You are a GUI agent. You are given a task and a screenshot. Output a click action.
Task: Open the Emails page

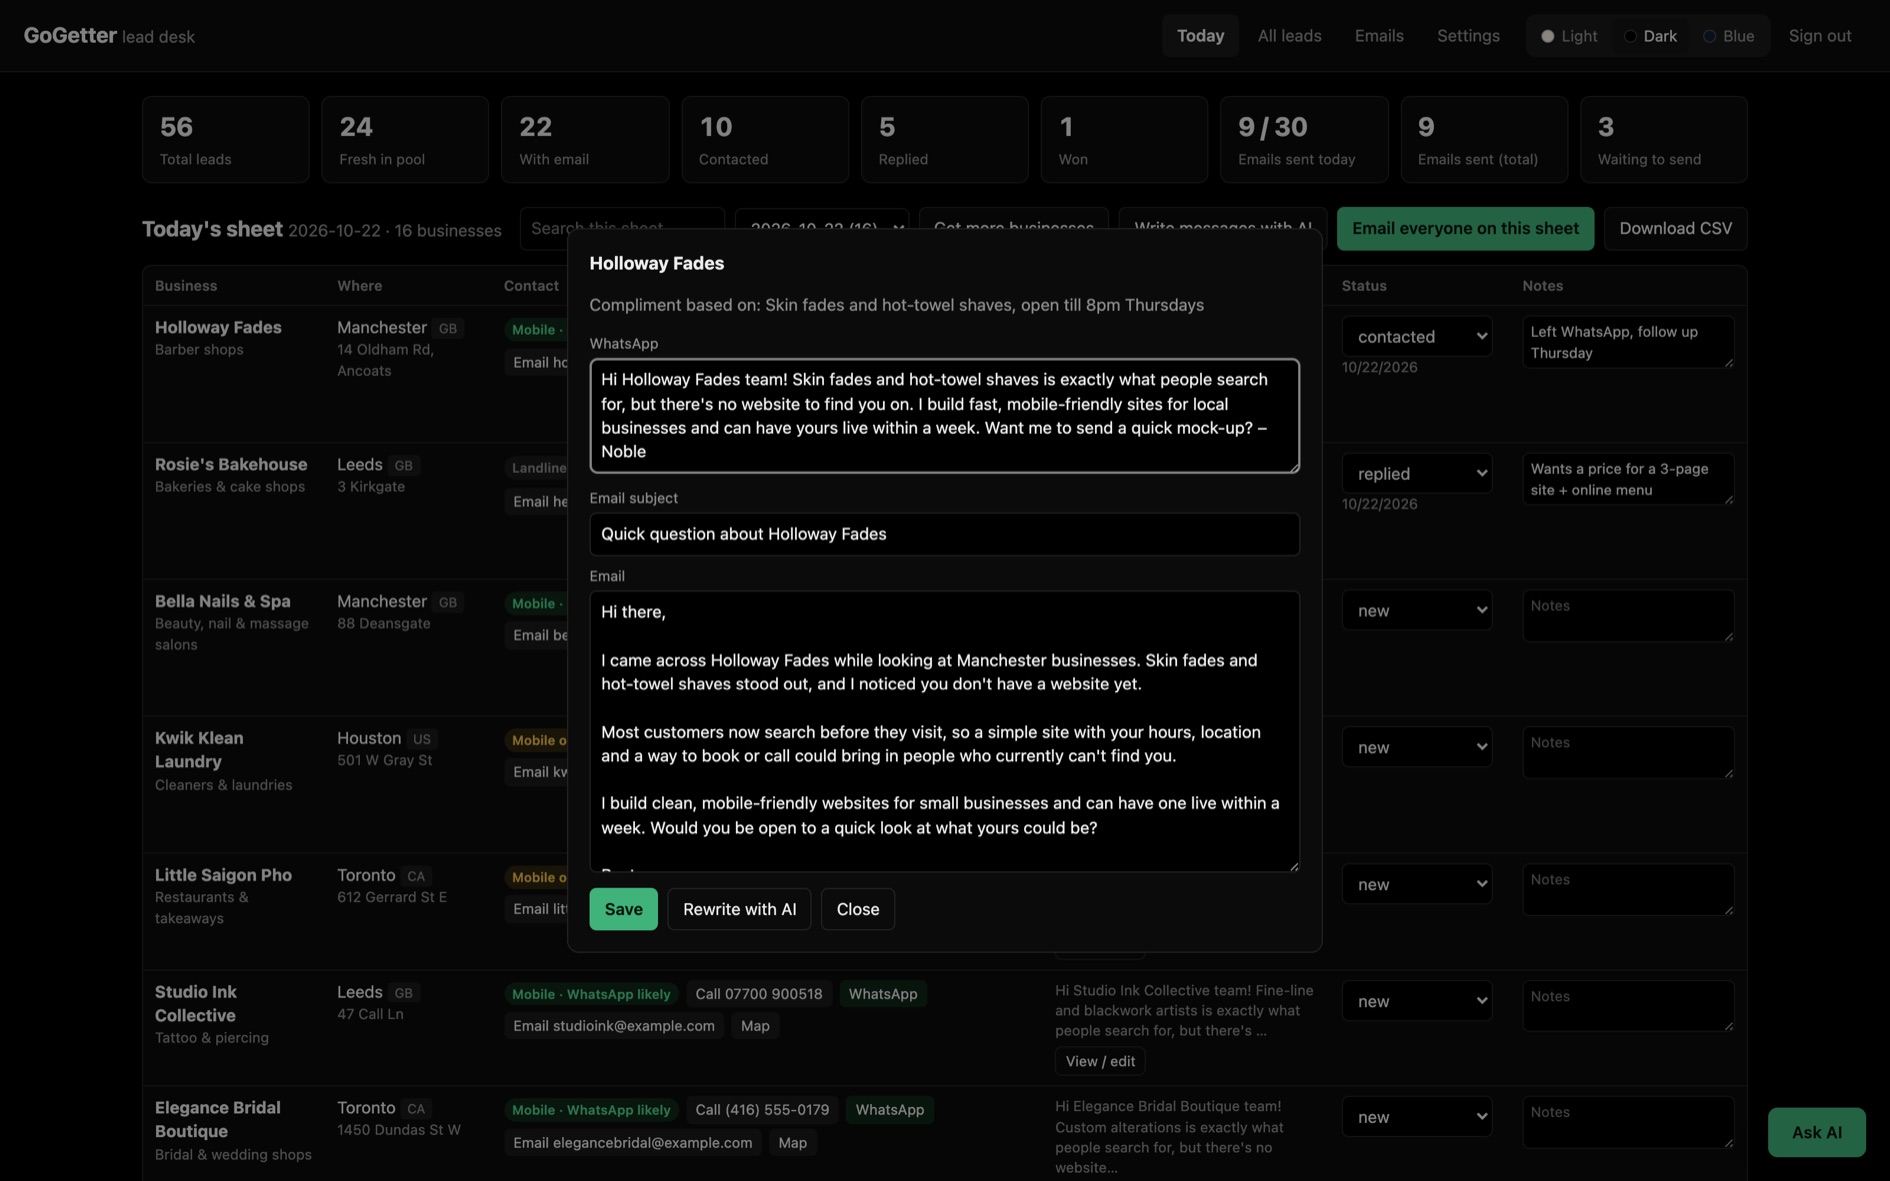(x=1379, y=36)
